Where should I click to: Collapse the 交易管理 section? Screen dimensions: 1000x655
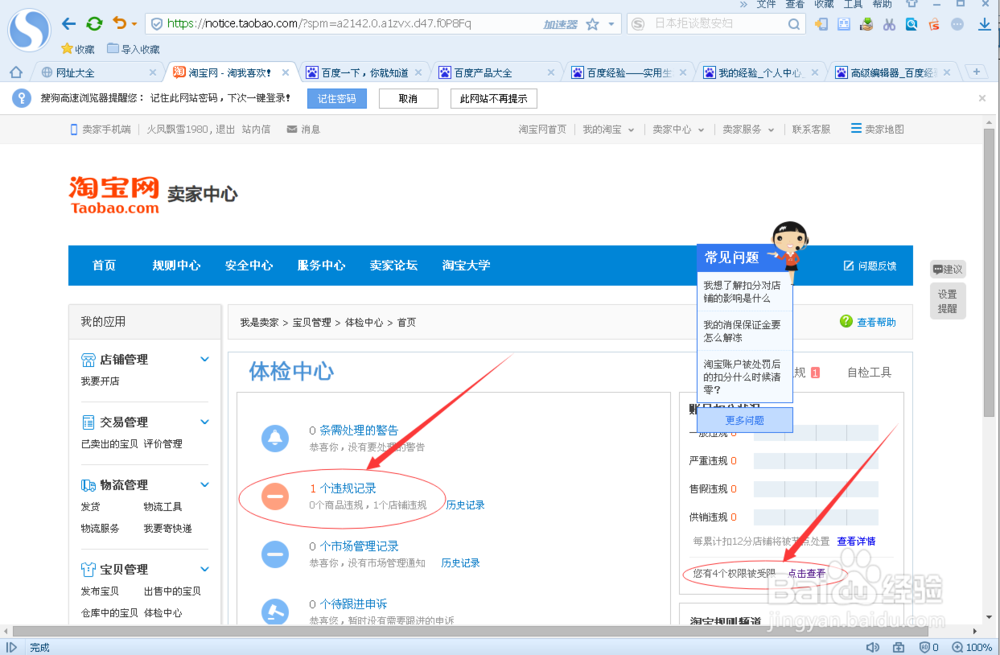pos(205,422)
